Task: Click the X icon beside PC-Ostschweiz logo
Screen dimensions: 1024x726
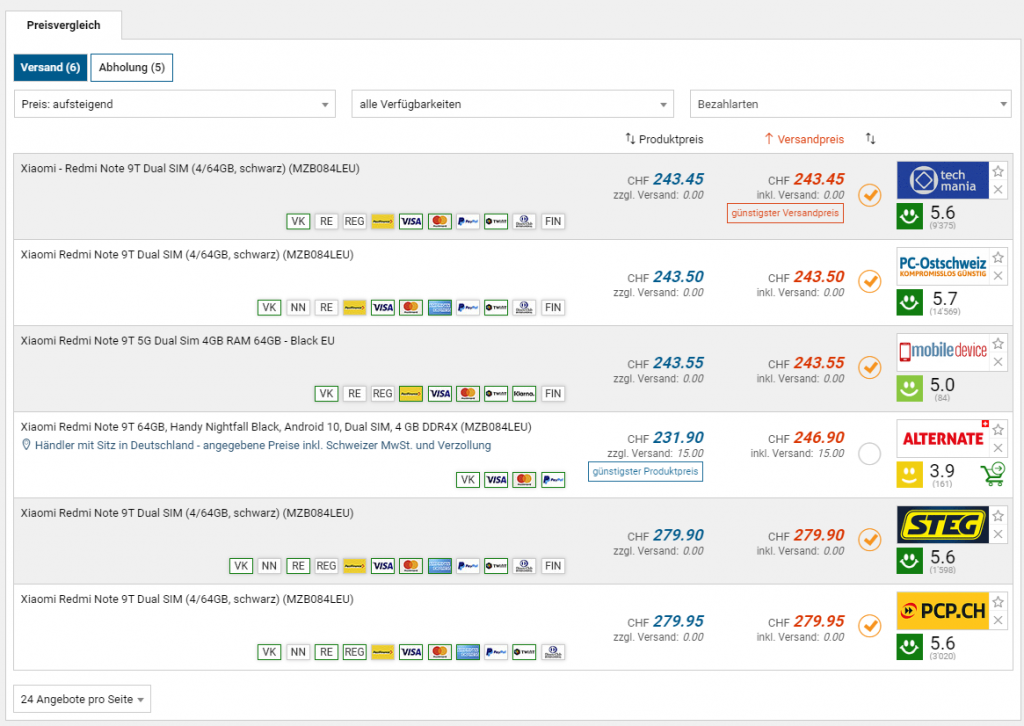Action: pyautogui.click(x=998, y=274)
